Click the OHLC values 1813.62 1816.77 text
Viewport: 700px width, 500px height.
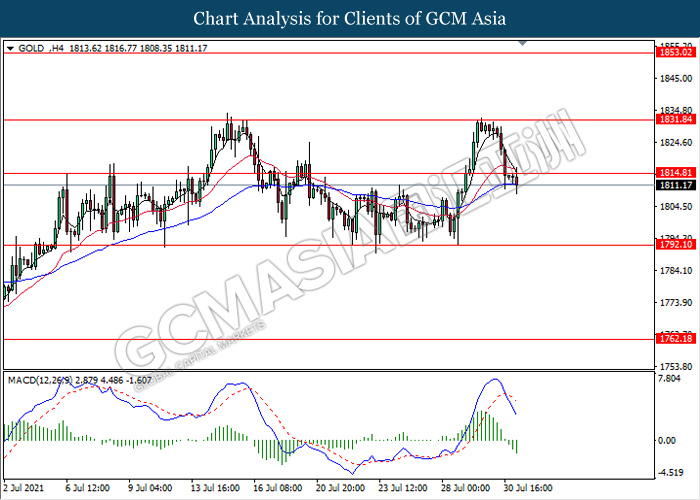tap(103, 48)
